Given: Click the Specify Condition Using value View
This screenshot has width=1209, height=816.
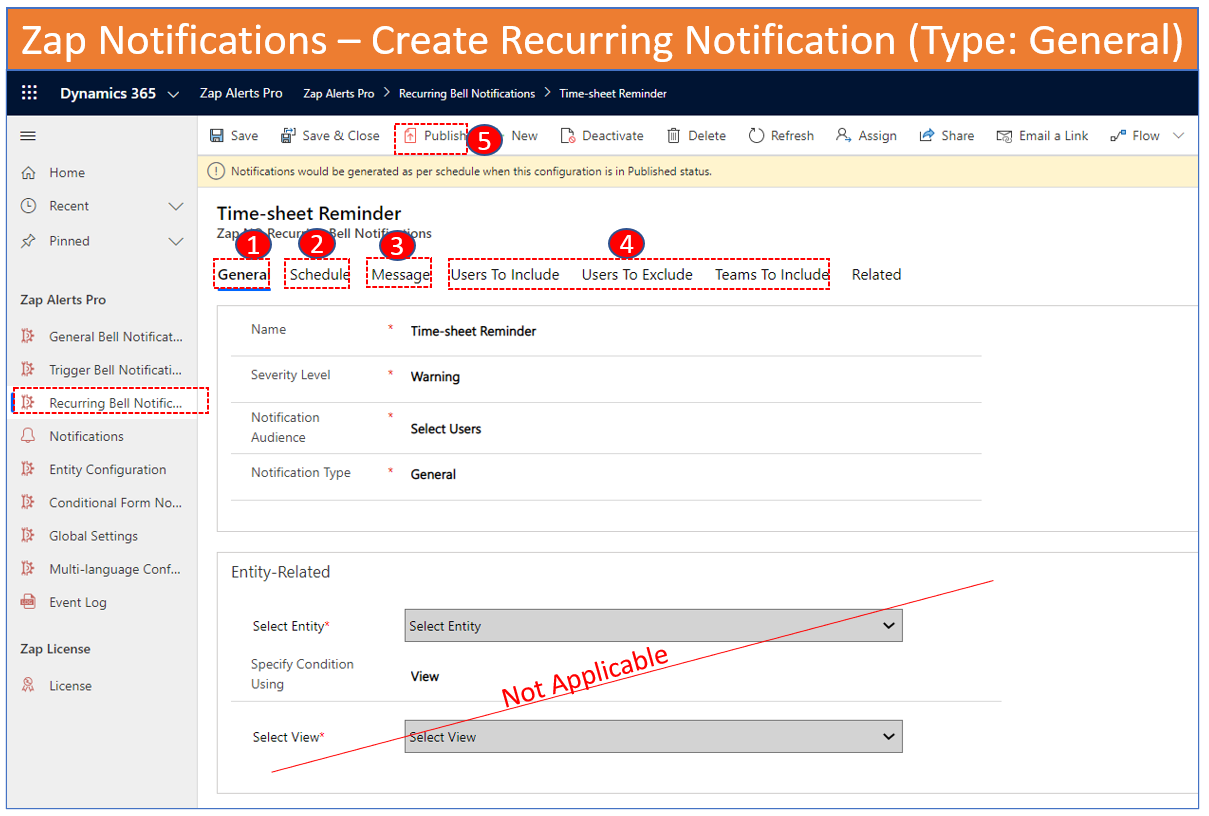Looking at the screenshot, I should pyautogui.click(x=425, y=677).
